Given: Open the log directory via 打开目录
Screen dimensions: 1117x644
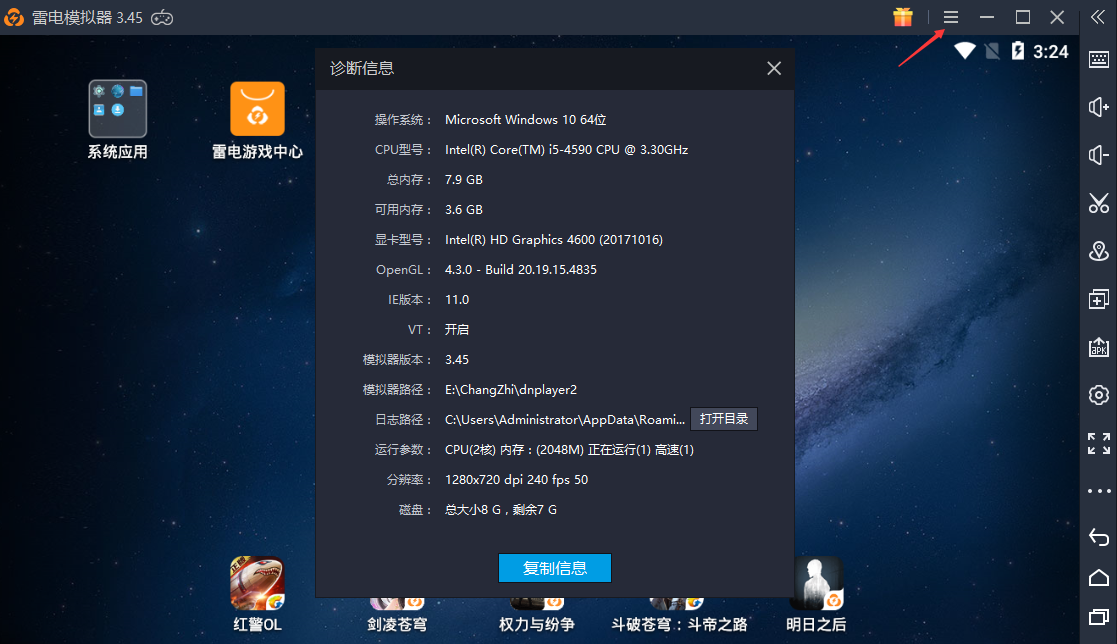Looking at the screenshot, I should [724, 419].
